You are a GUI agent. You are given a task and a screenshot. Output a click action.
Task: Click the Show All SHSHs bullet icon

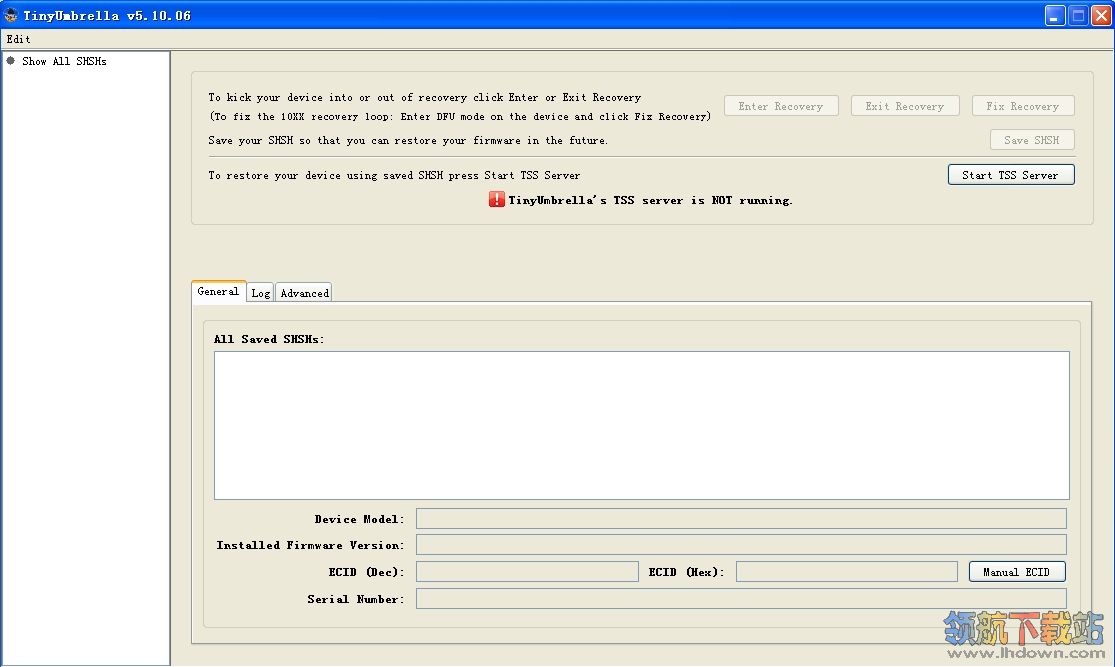click(11, 60)
